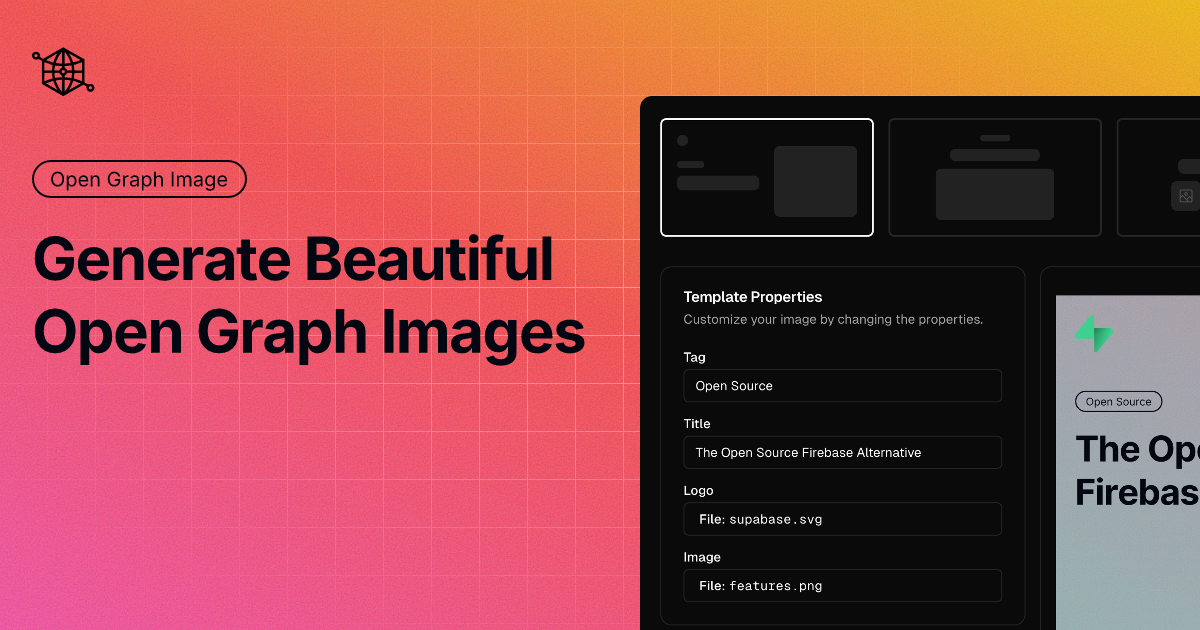The image size is (1200, 630).
Task: Click the Template Properties heading
Action: coord(752,297)
